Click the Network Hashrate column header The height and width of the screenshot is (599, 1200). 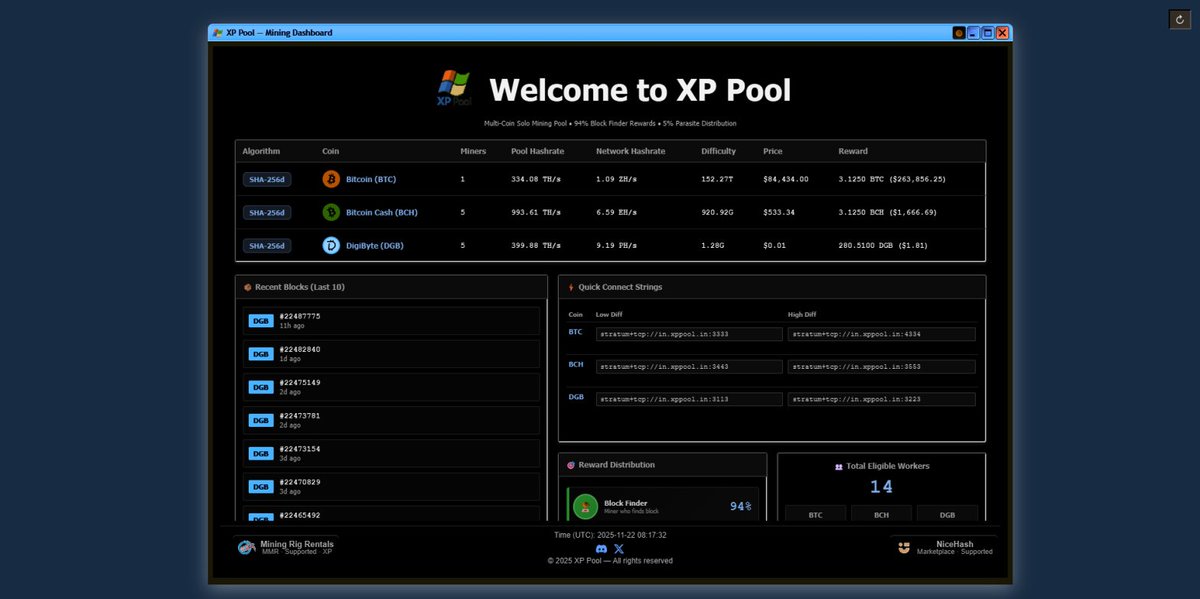[633, 151]
